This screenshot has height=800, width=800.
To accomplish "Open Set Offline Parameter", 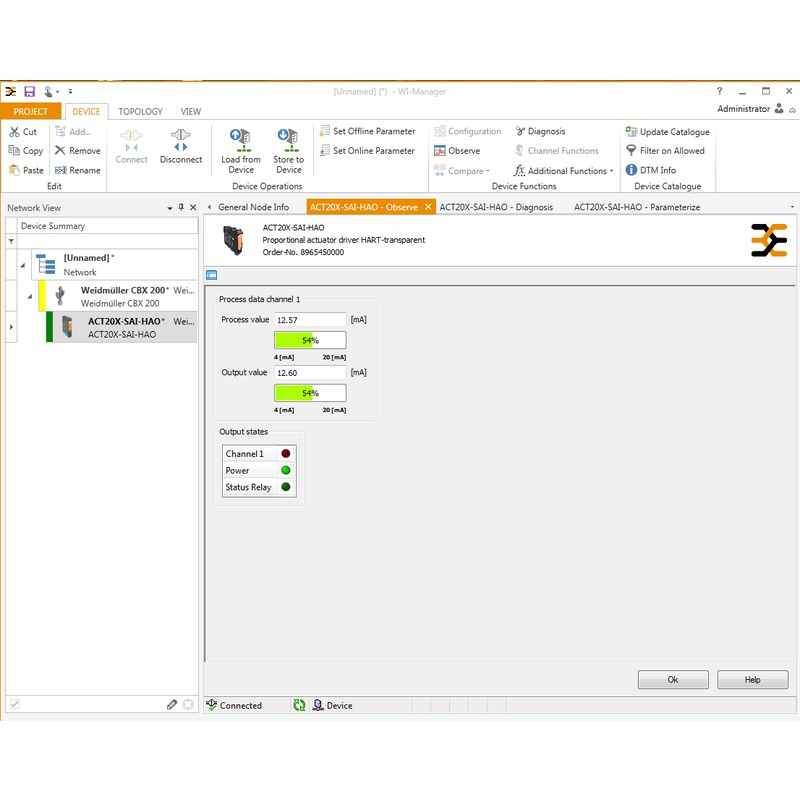I will 367,131.
